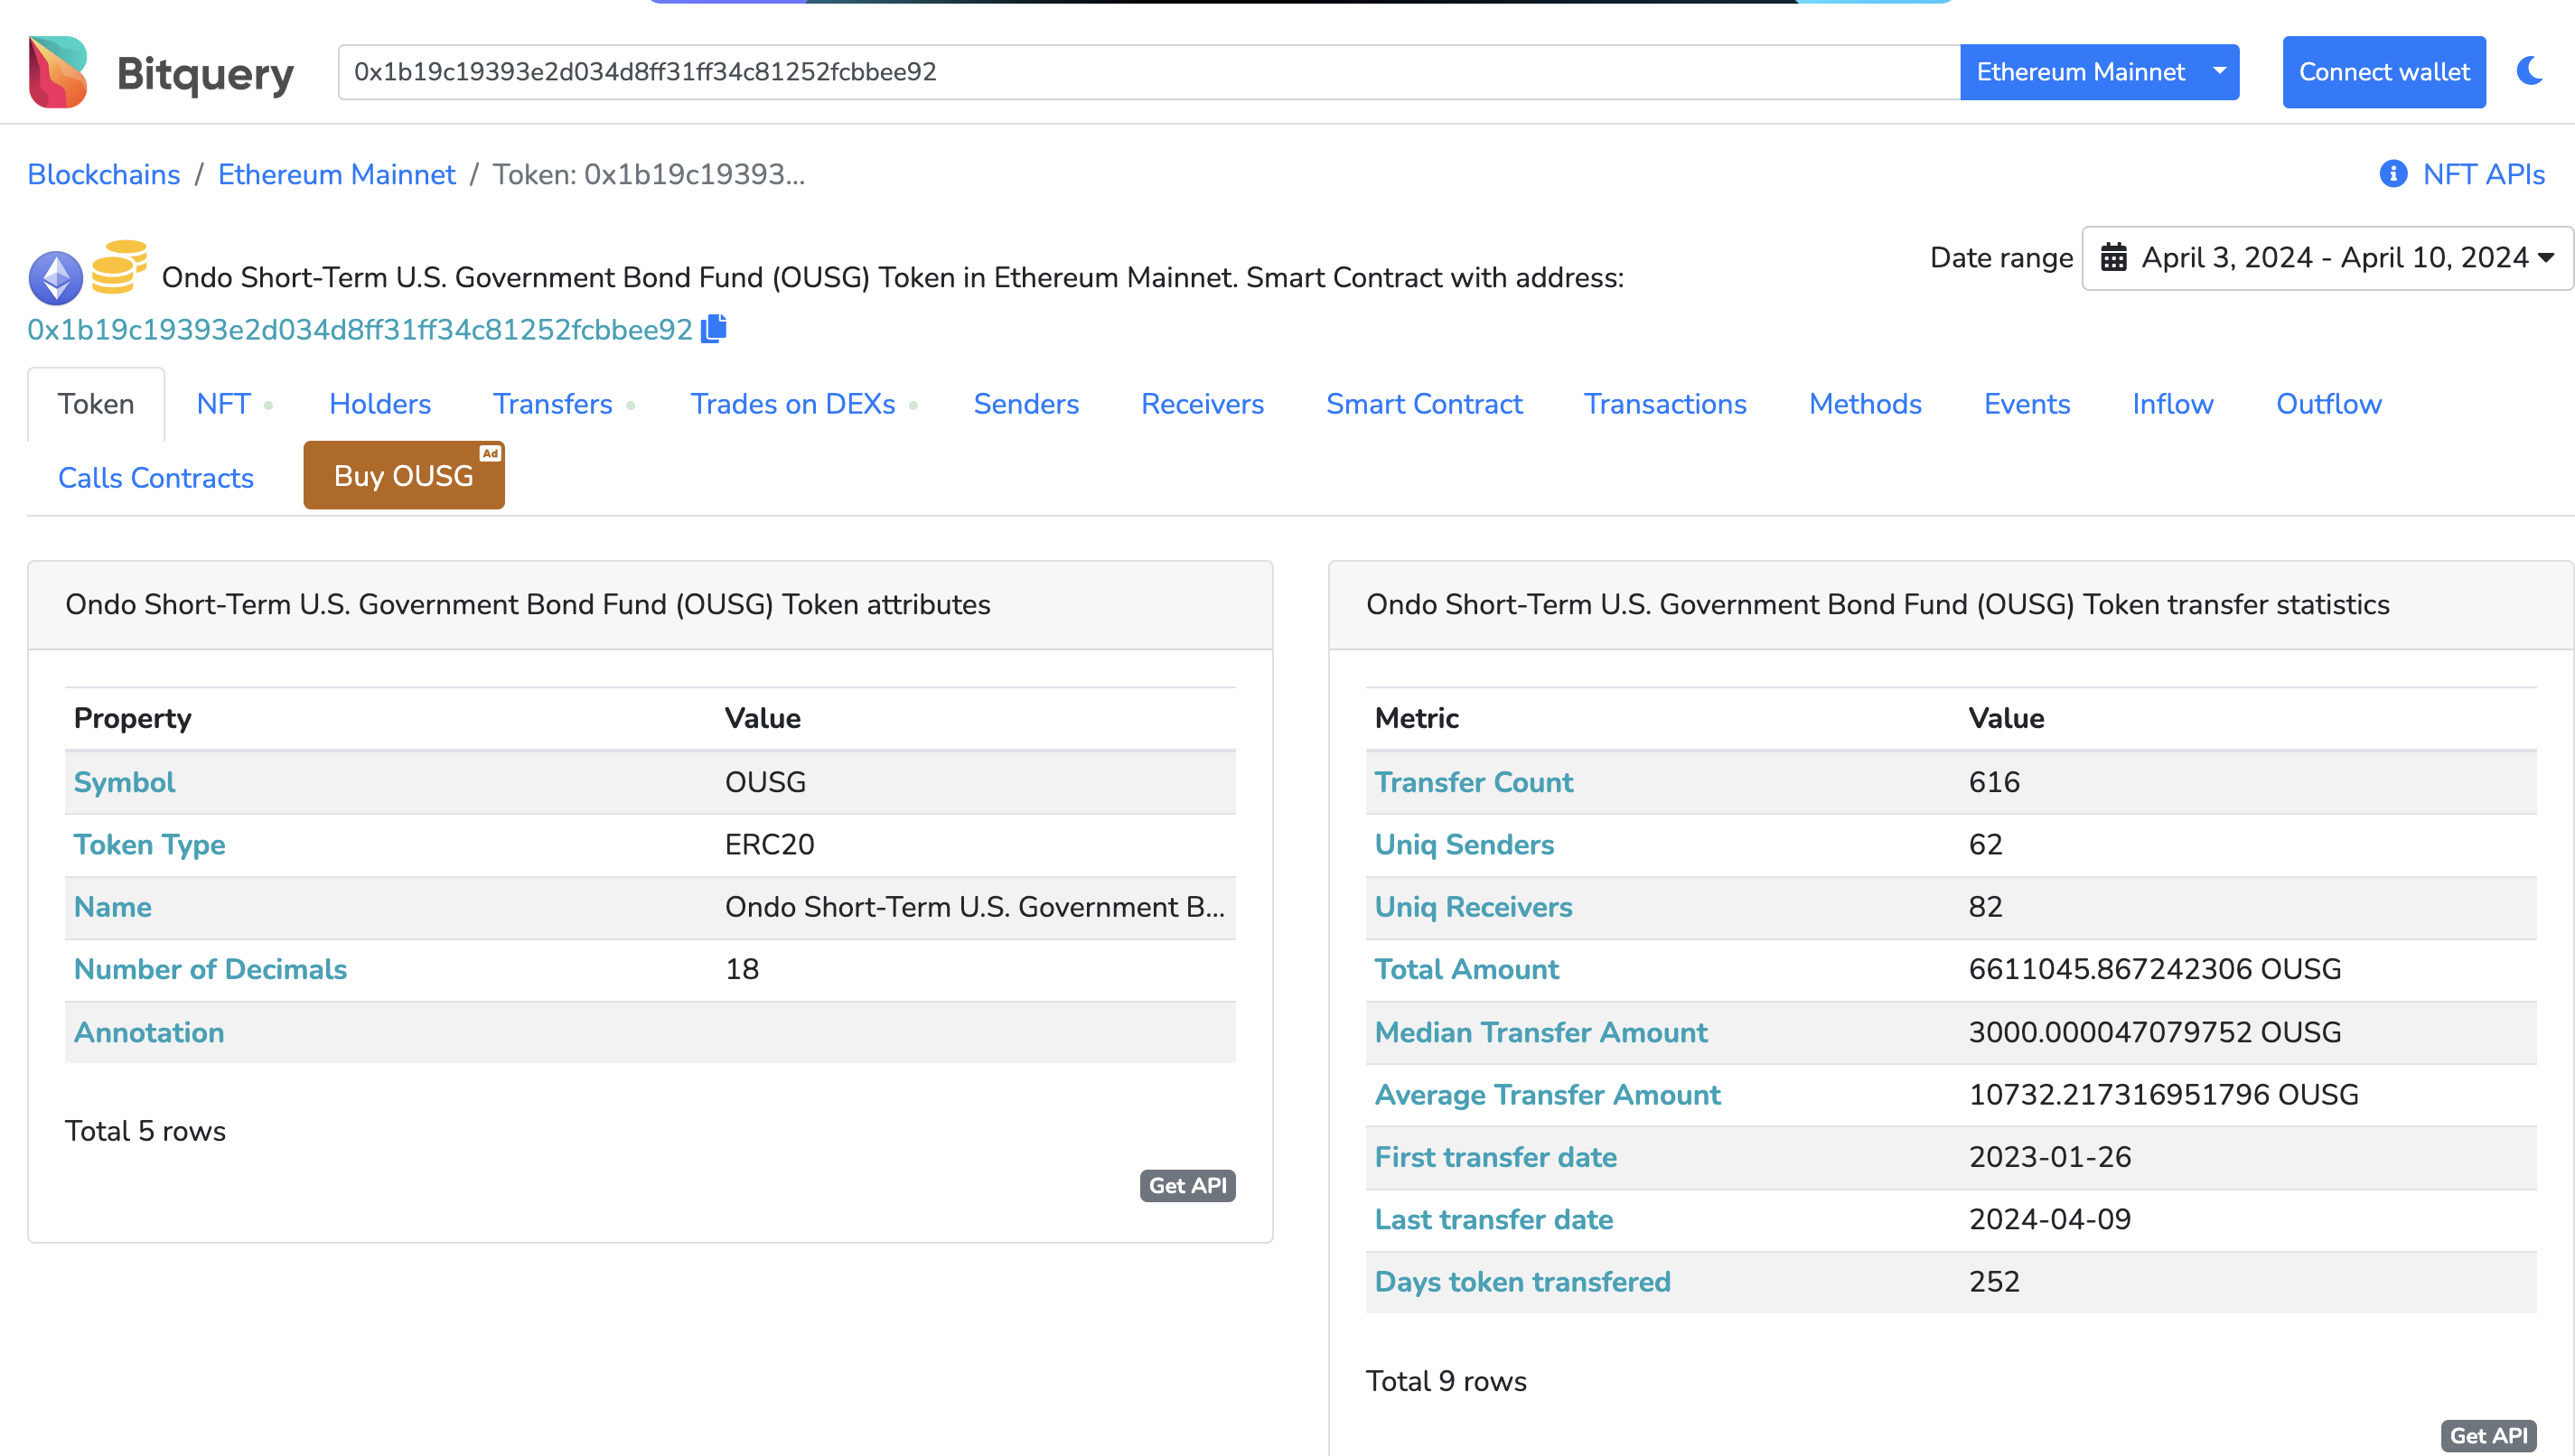Click the ERC20 token type value
The width and height of the screenshot is (2575, 1456).
coord(770,845)
